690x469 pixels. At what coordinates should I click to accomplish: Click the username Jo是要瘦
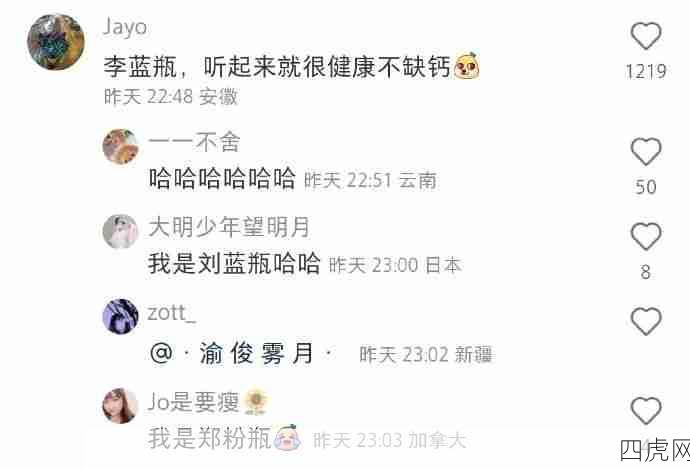point(193,402)
